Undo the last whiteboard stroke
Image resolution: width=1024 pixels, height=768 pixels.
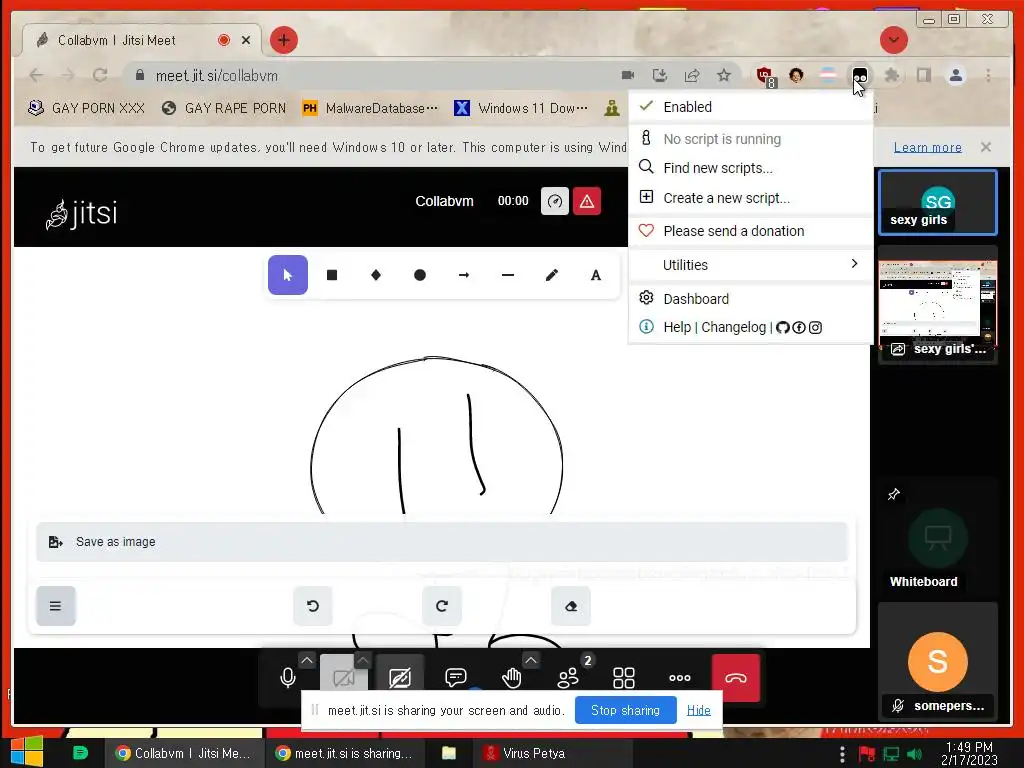313,606
